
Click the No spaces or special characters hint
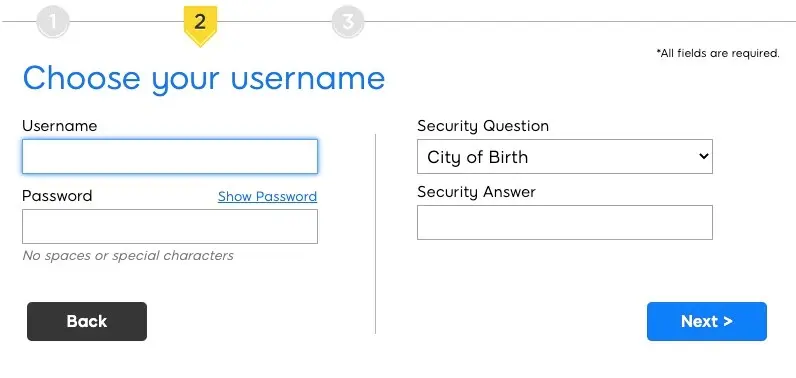[128, 255]
